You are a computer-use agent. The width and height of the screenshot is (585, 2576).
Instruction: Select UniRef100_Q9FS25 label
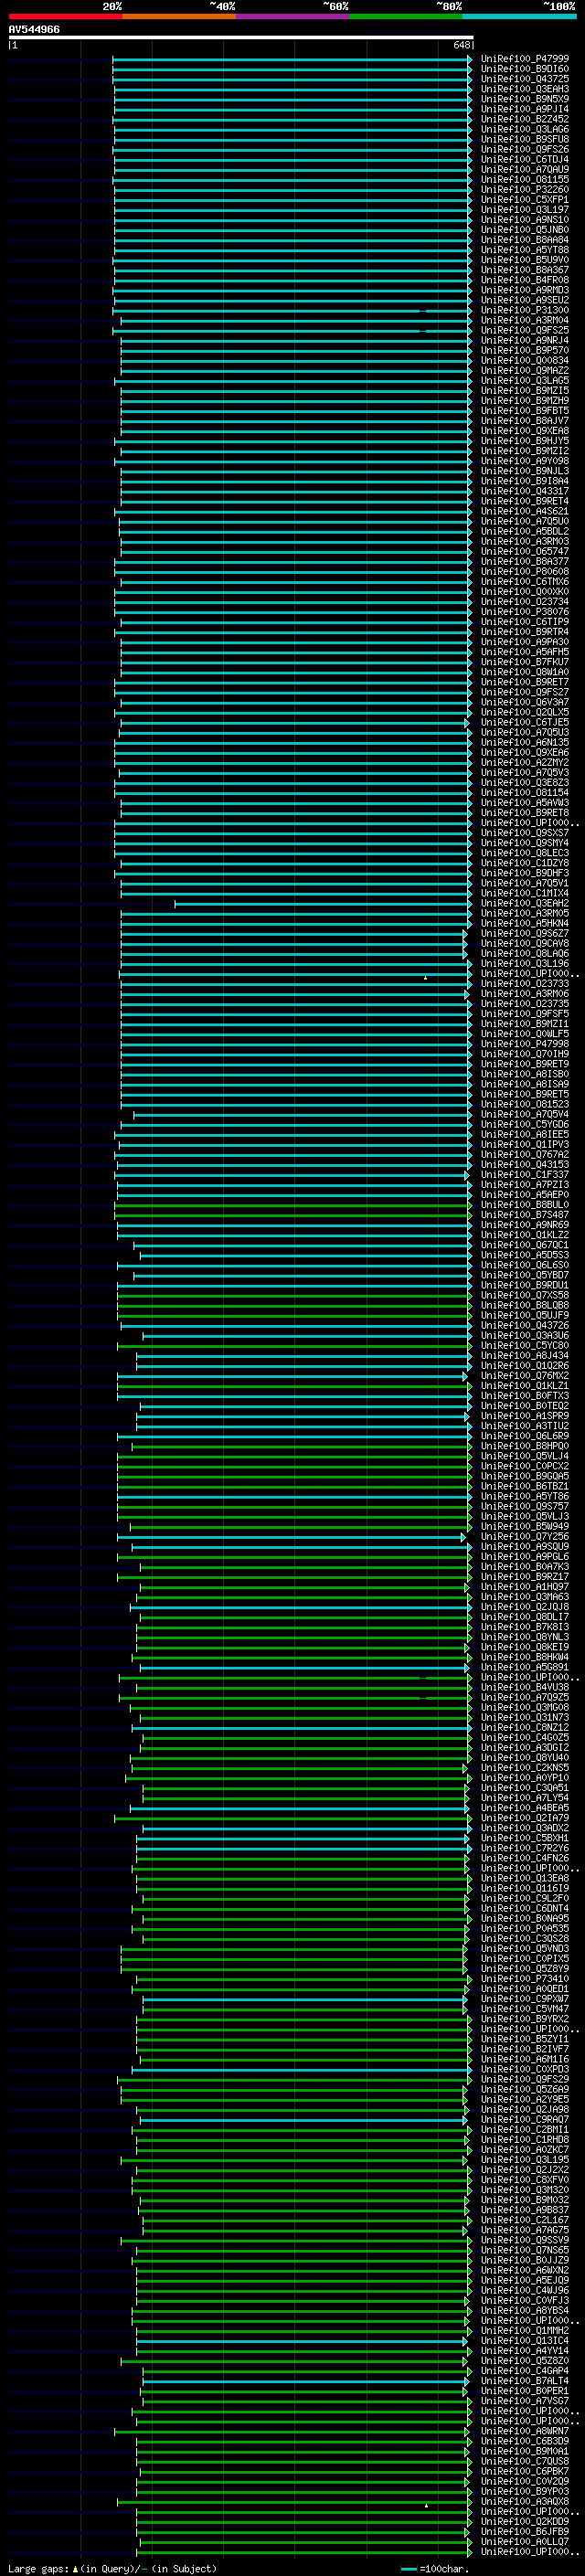[x=525, y=330]
